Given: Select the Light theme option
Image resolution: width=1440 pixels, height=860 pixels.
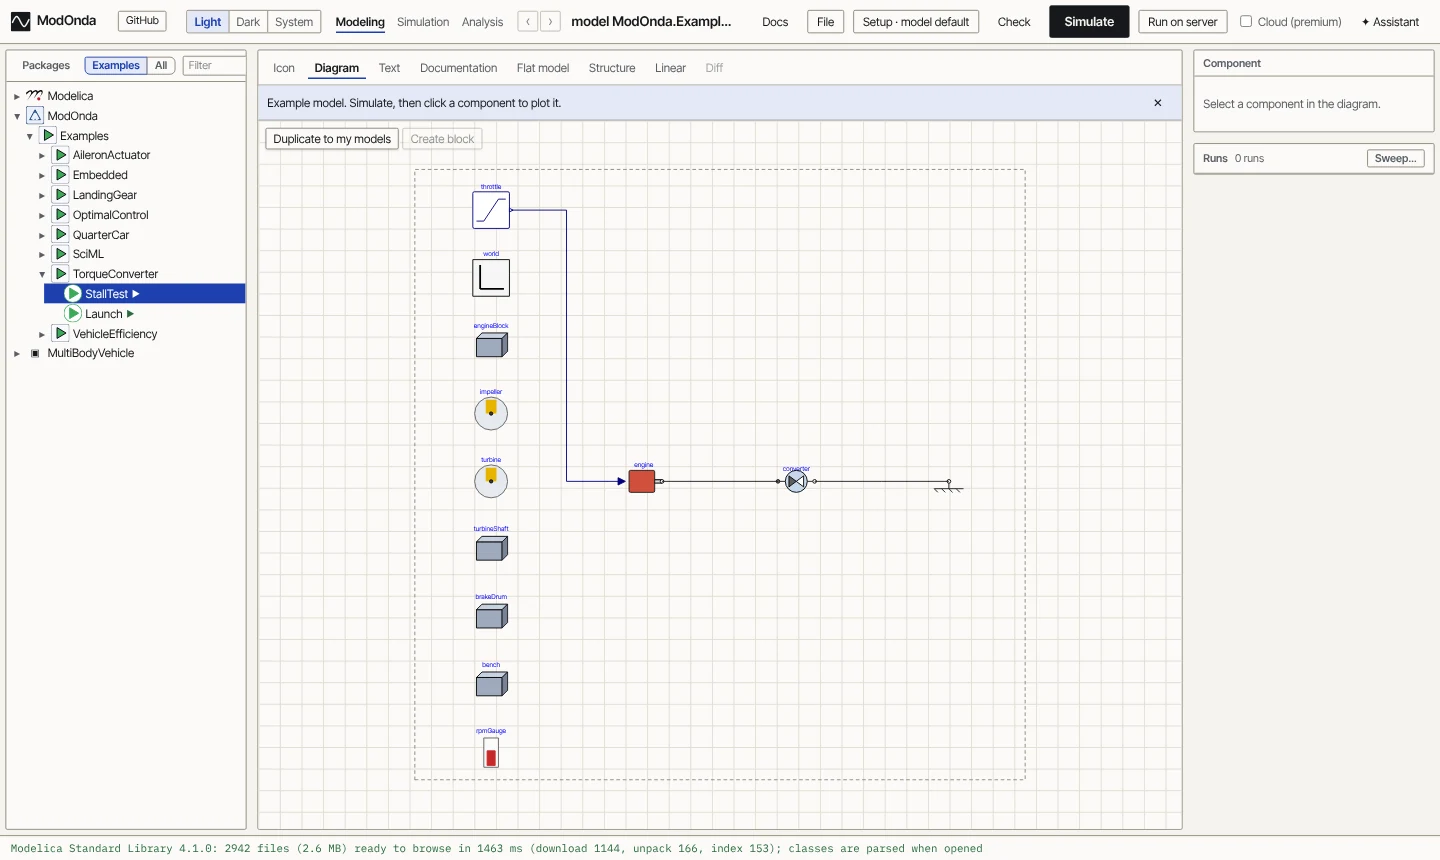Looking at the screenshot, I should 208,22.
